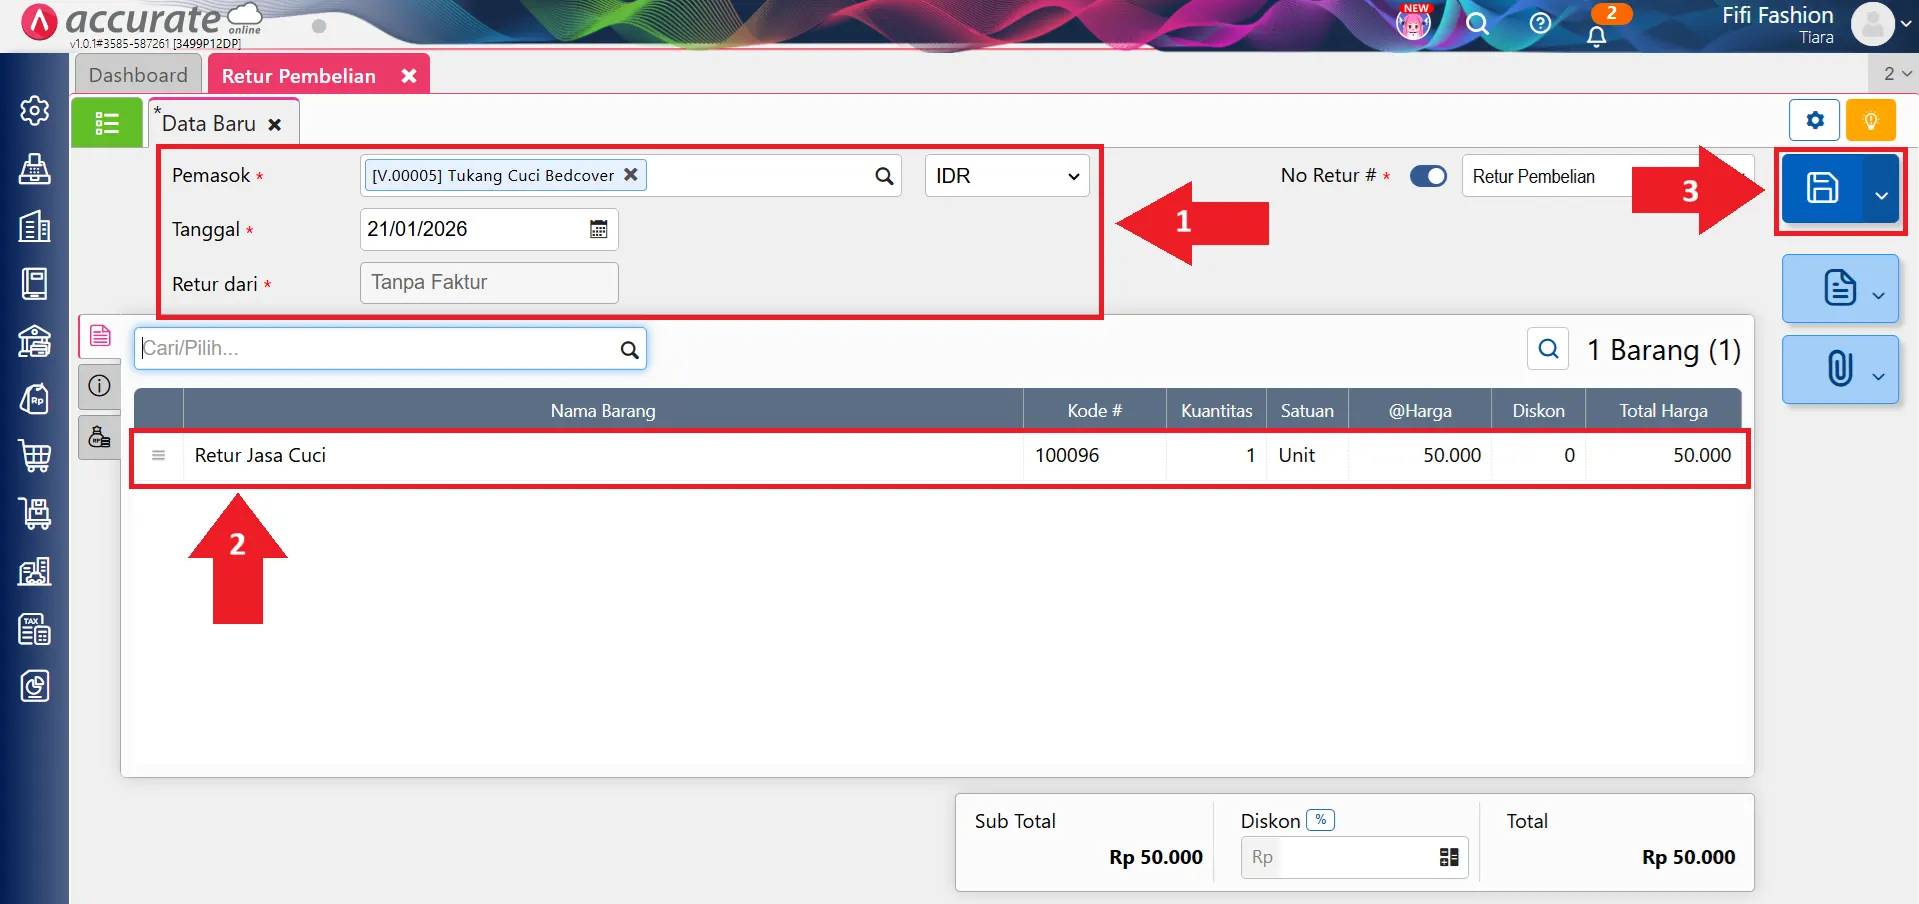Image resolution: width=1919 pixels, height=904 pixels.
Task: Toggle the Diskon percent mode button
Action: click(1320, 820)
